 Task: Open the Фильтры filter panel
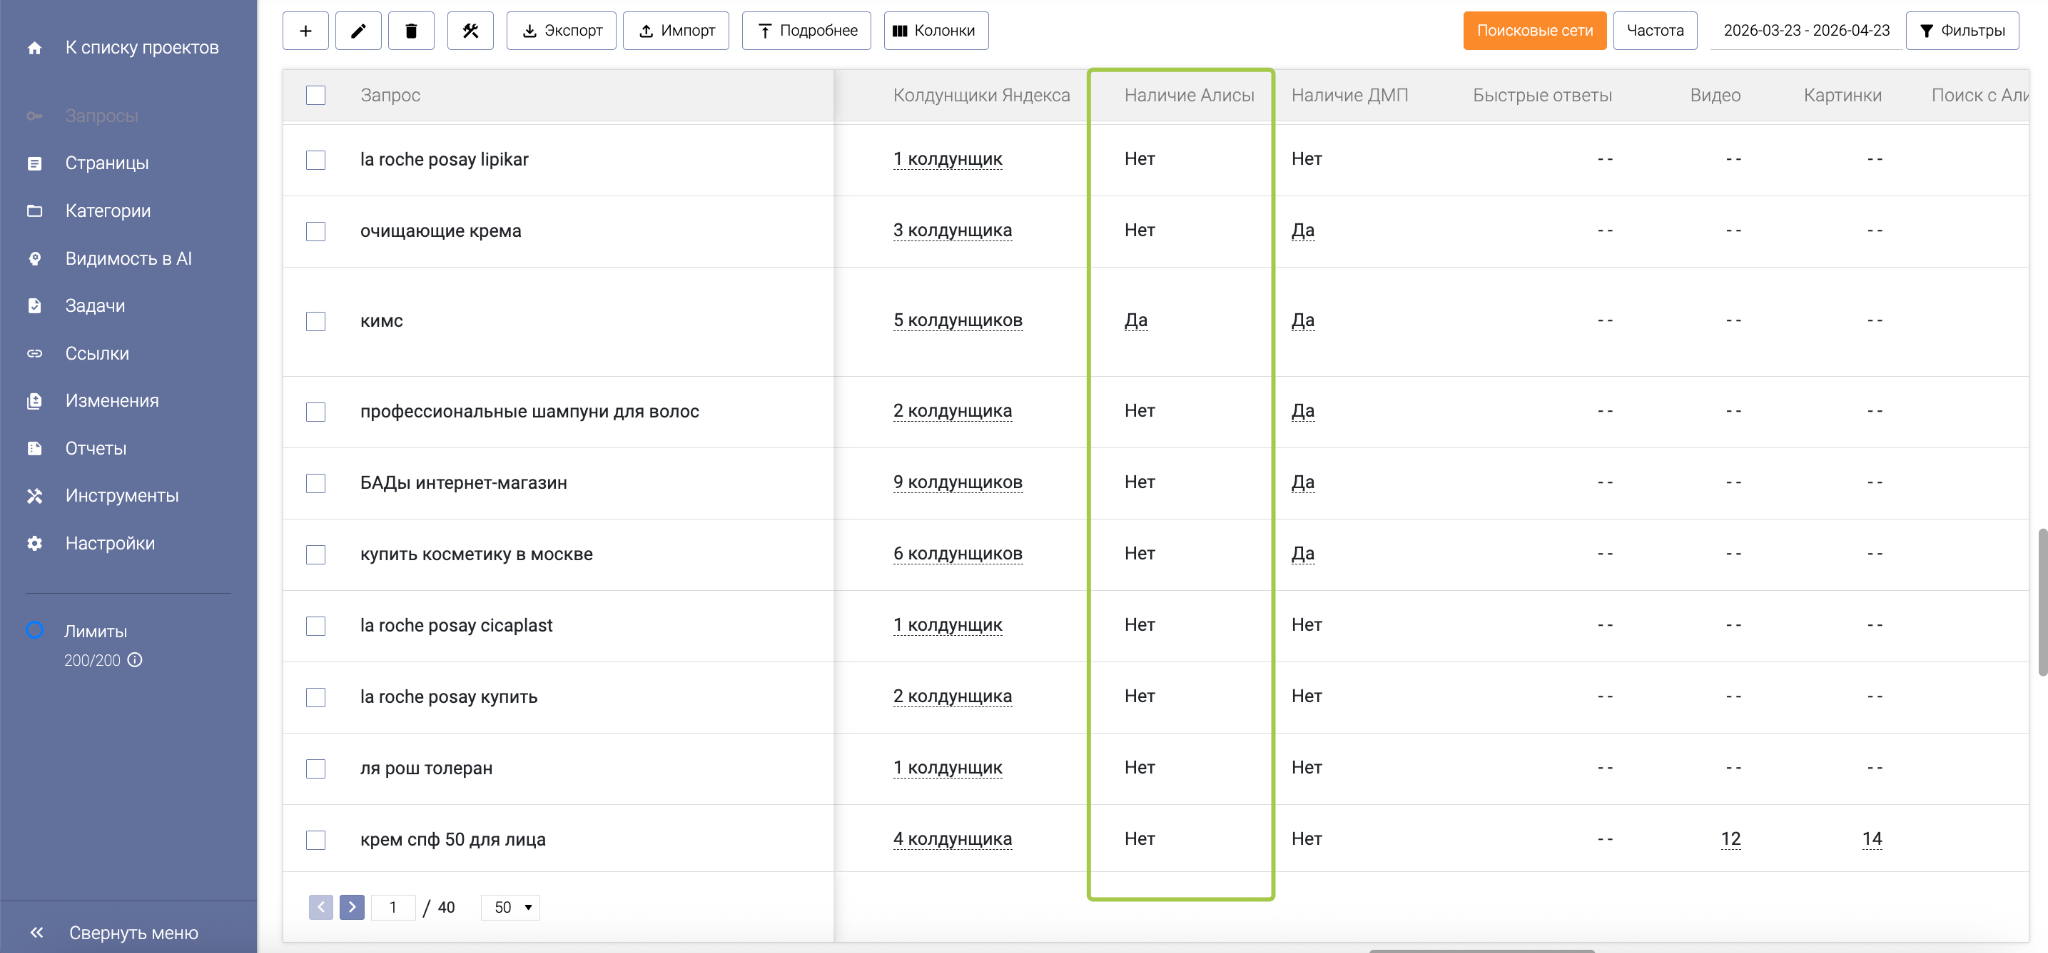point(1962,31)
